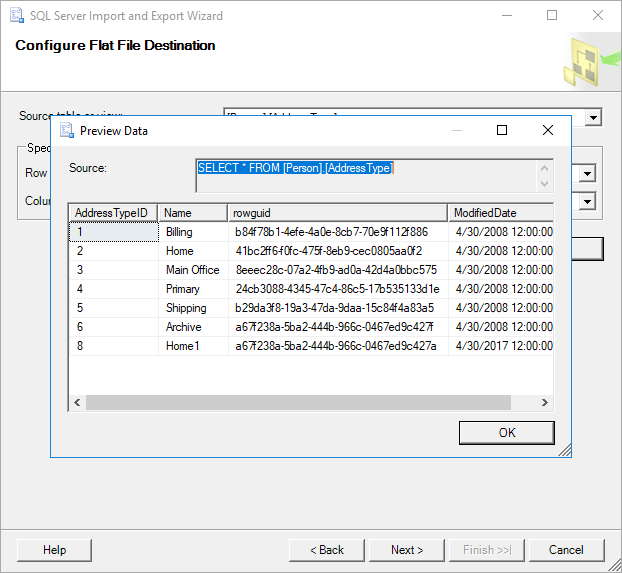
Task: Click the 4/30/2017 ModifiedDate cell
Action: click(501, 346)
